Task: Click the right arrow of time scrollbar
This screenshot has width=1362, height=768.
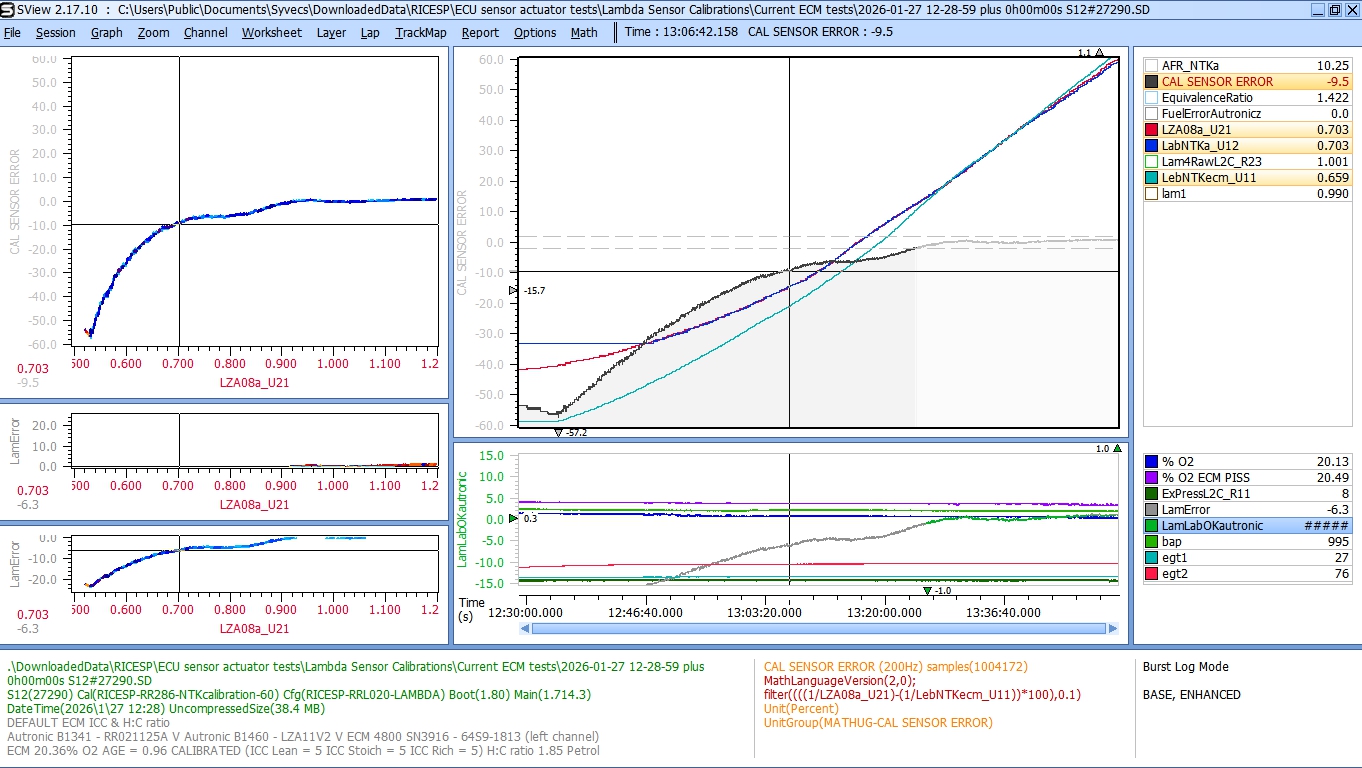Action: click(x=1112, y=628)
